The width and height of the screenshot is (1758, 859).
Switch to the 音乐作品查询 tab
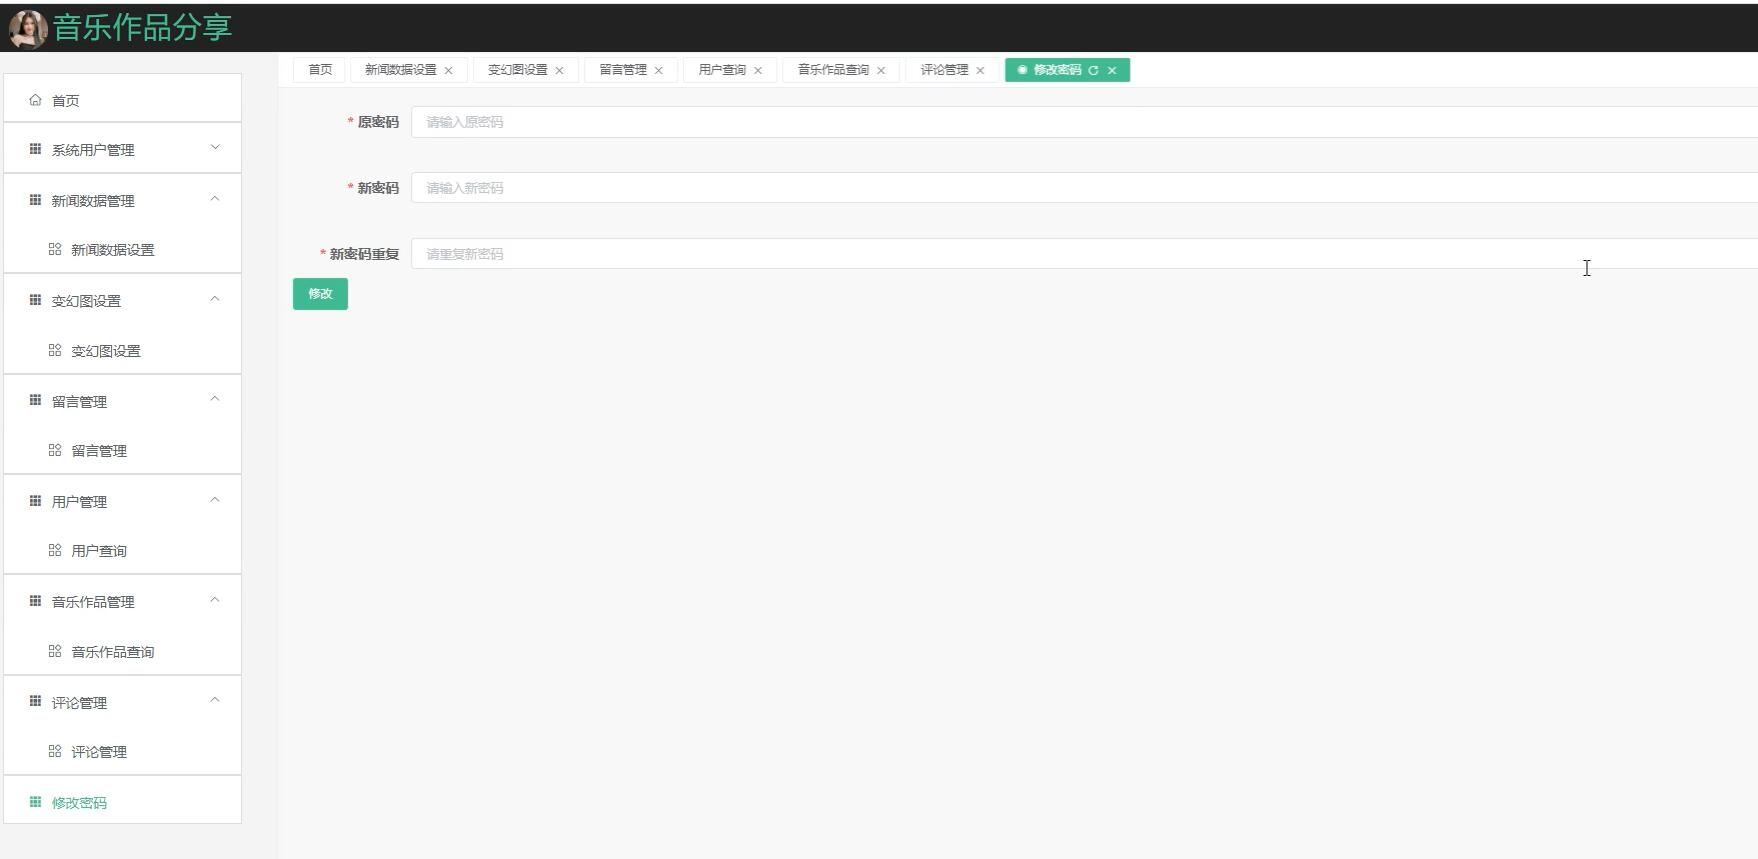(x=832, y=70)
